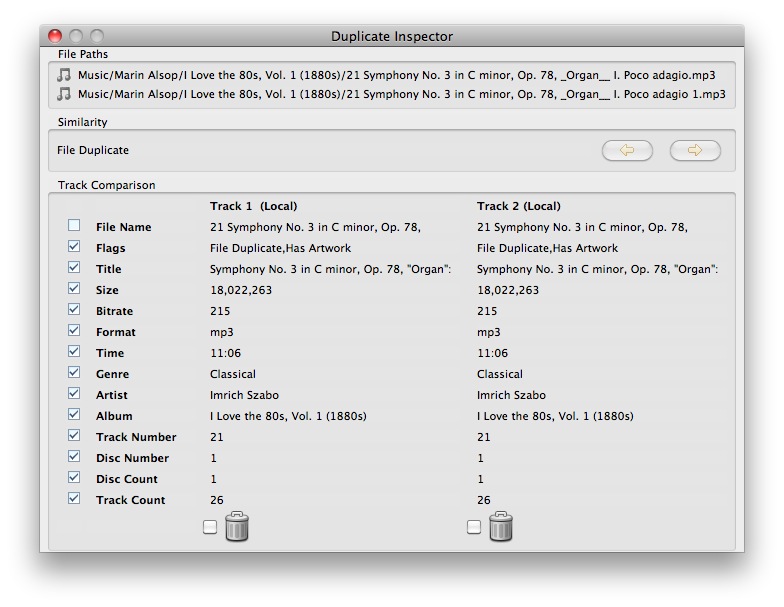Toggle the Track Count checkbox
Screen dimensions: 784x607
(74, 499)
